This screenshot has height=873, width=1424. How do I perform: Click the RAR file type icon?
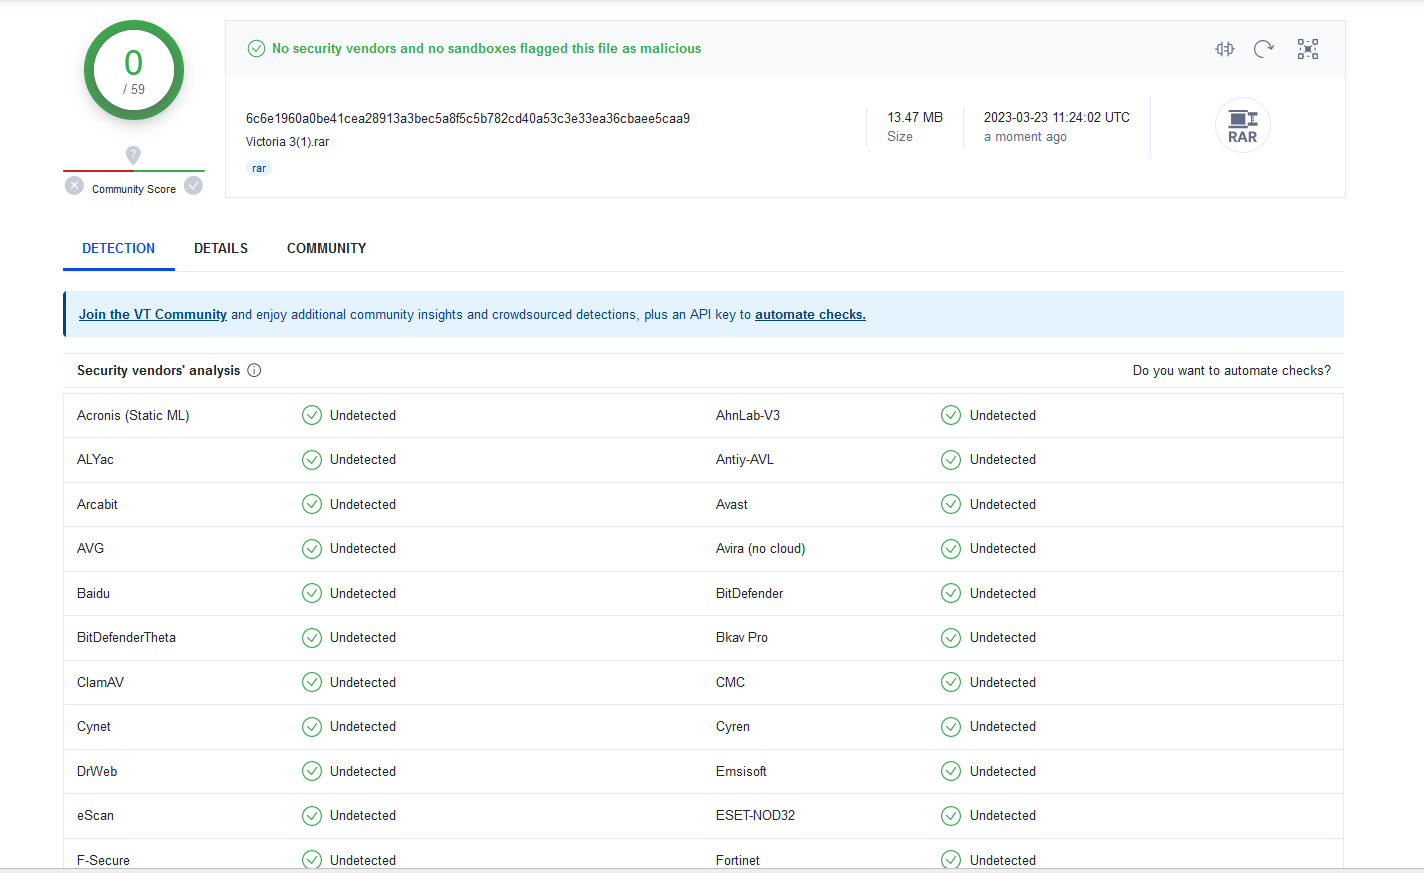click(1242, 125)
